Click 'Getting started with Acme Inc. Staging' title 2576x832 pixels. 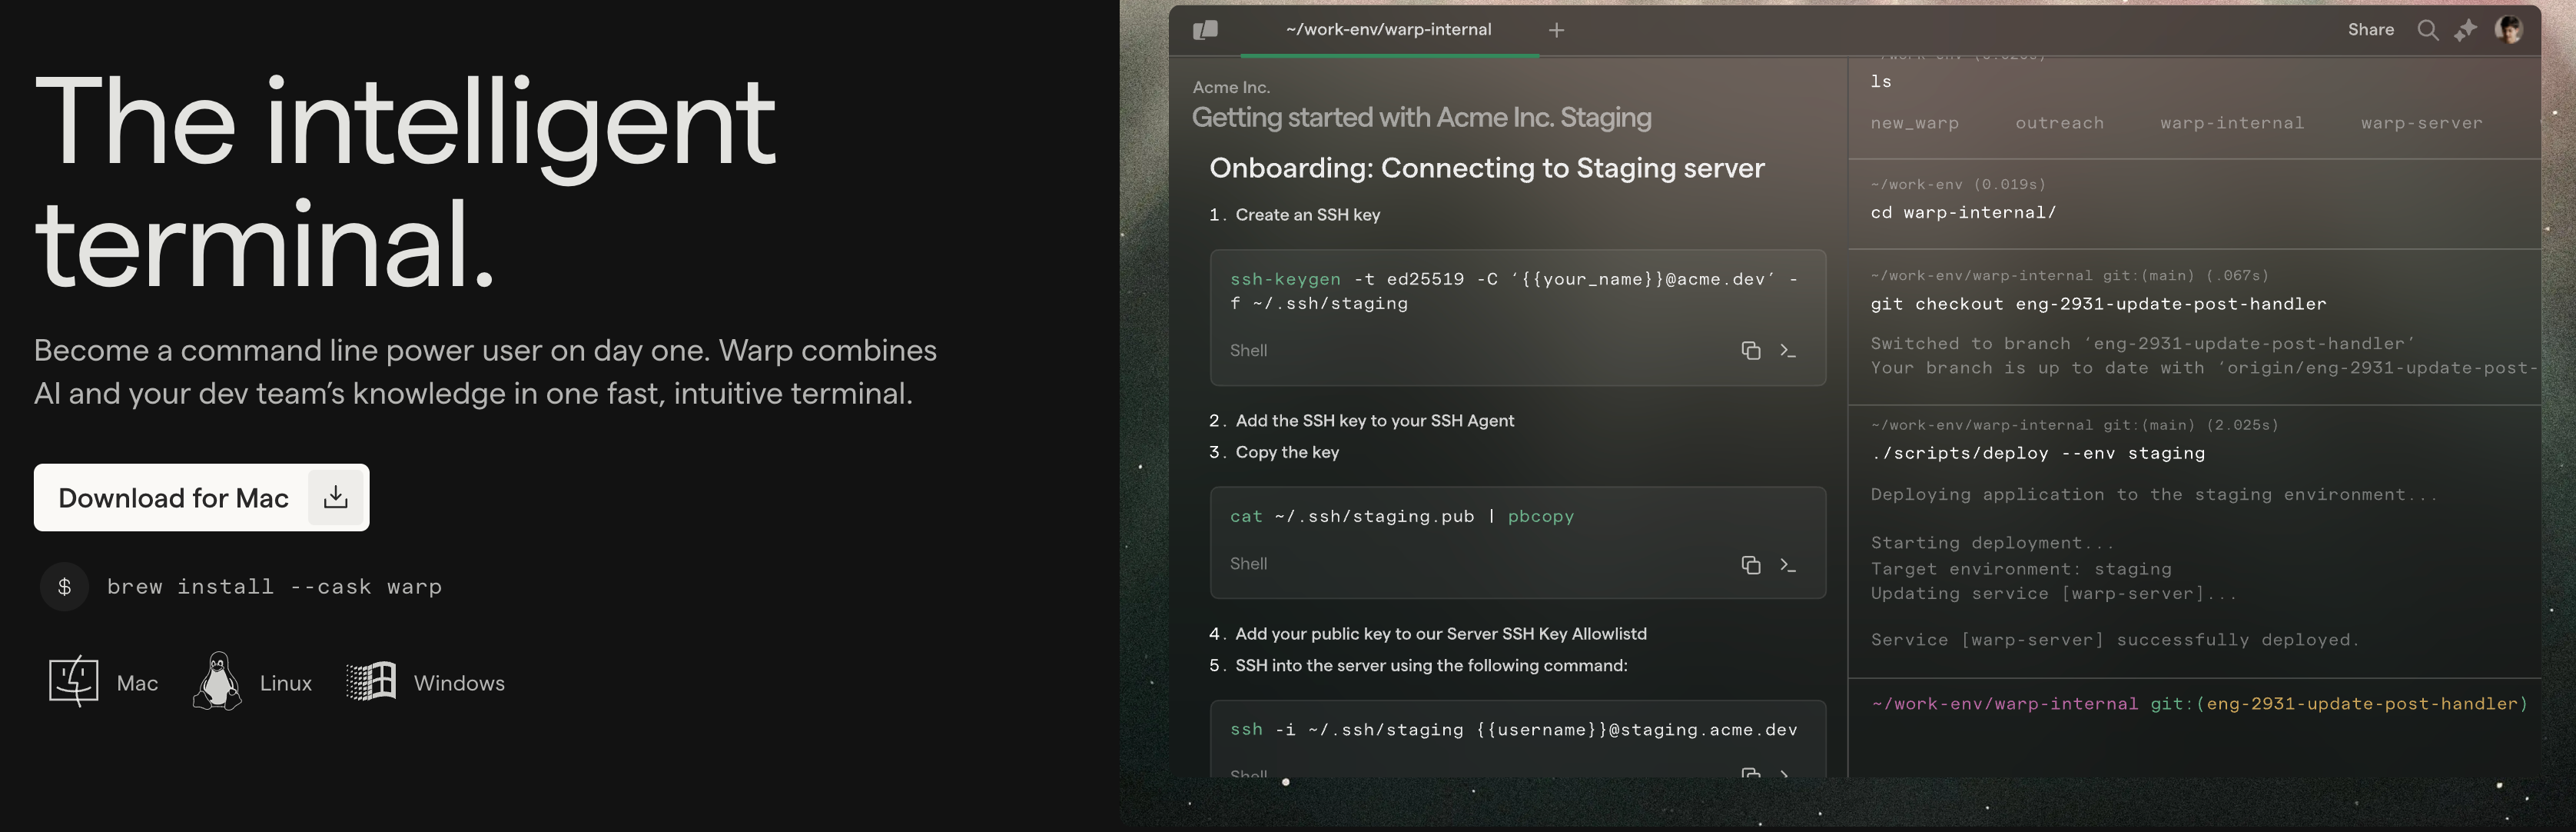tap(1421, 118)
